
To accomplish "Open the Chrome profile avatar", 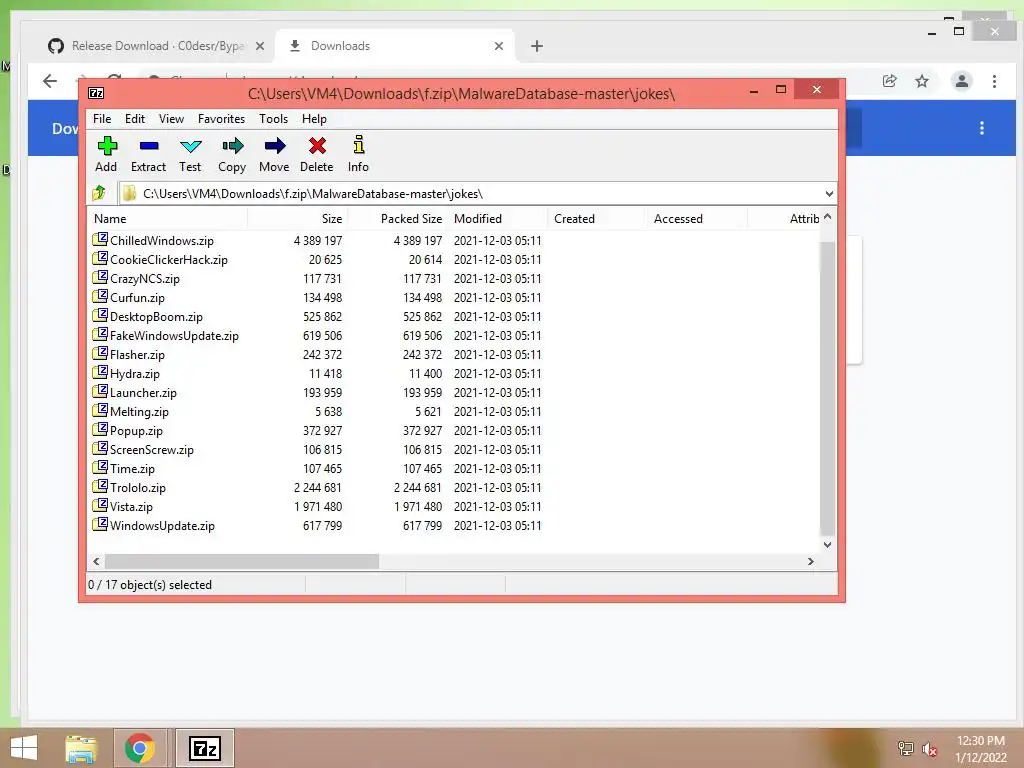I will point(961,81).
